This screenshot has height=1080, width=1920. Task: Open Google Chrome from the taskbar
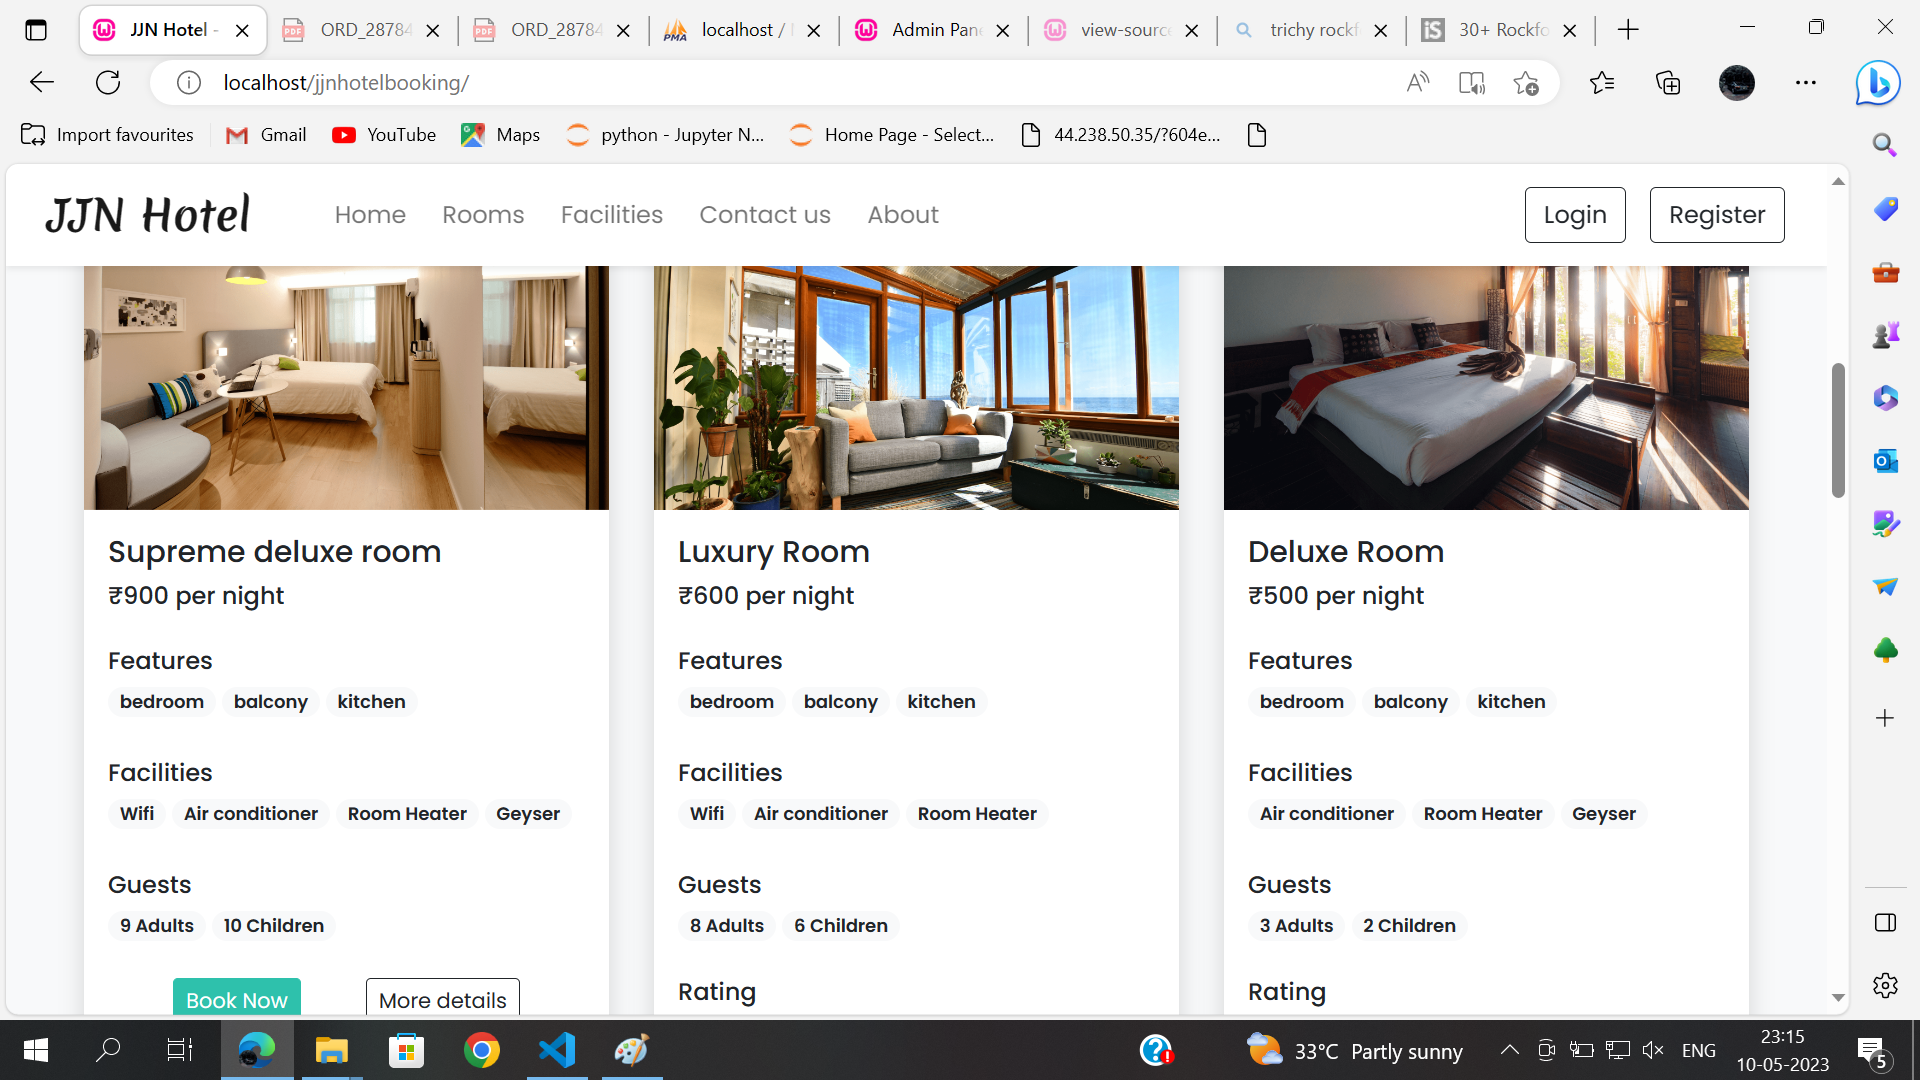coord(482,1050)
